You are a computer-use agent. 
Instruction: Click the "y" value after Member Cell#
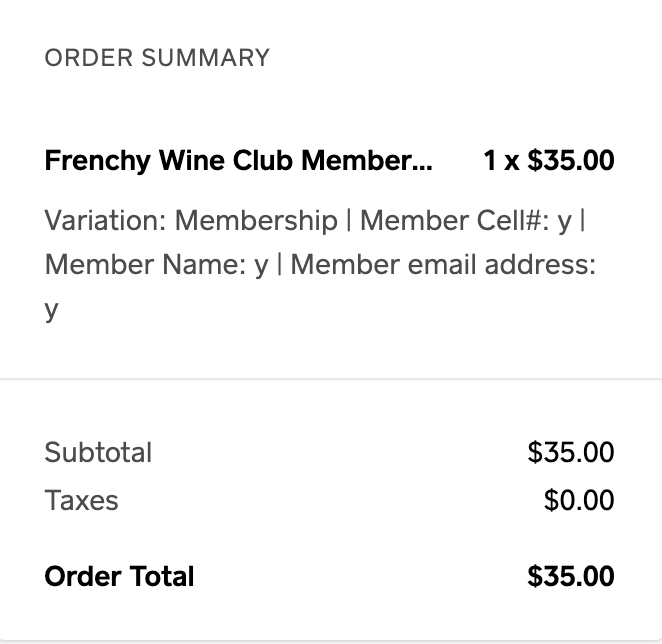coord(565,222)
